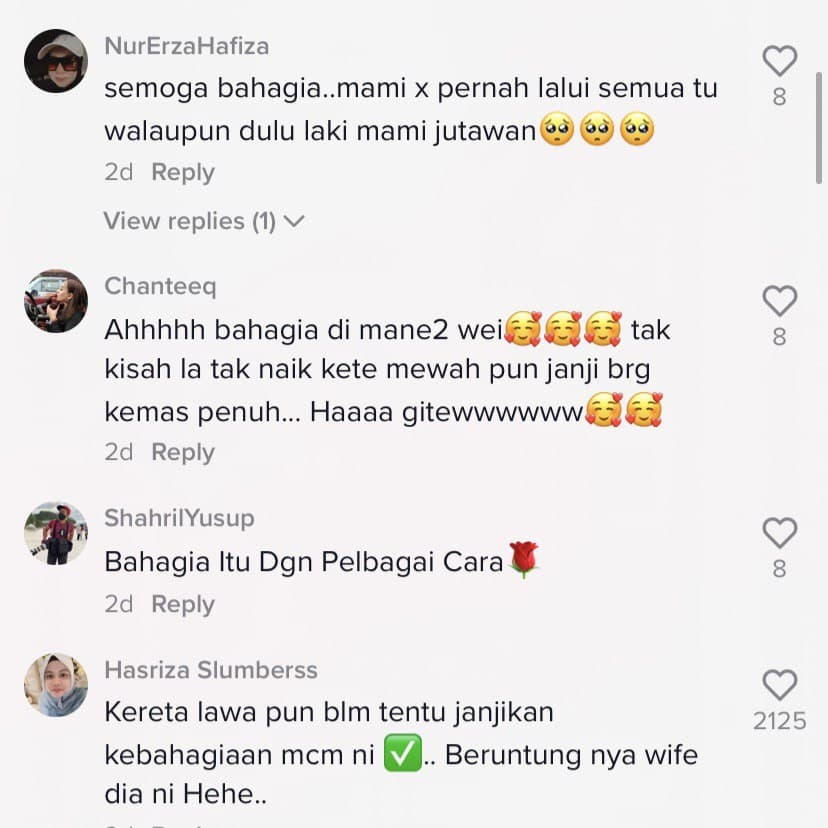Open NurErzaHafiza's profile picture

pos(56,61)
